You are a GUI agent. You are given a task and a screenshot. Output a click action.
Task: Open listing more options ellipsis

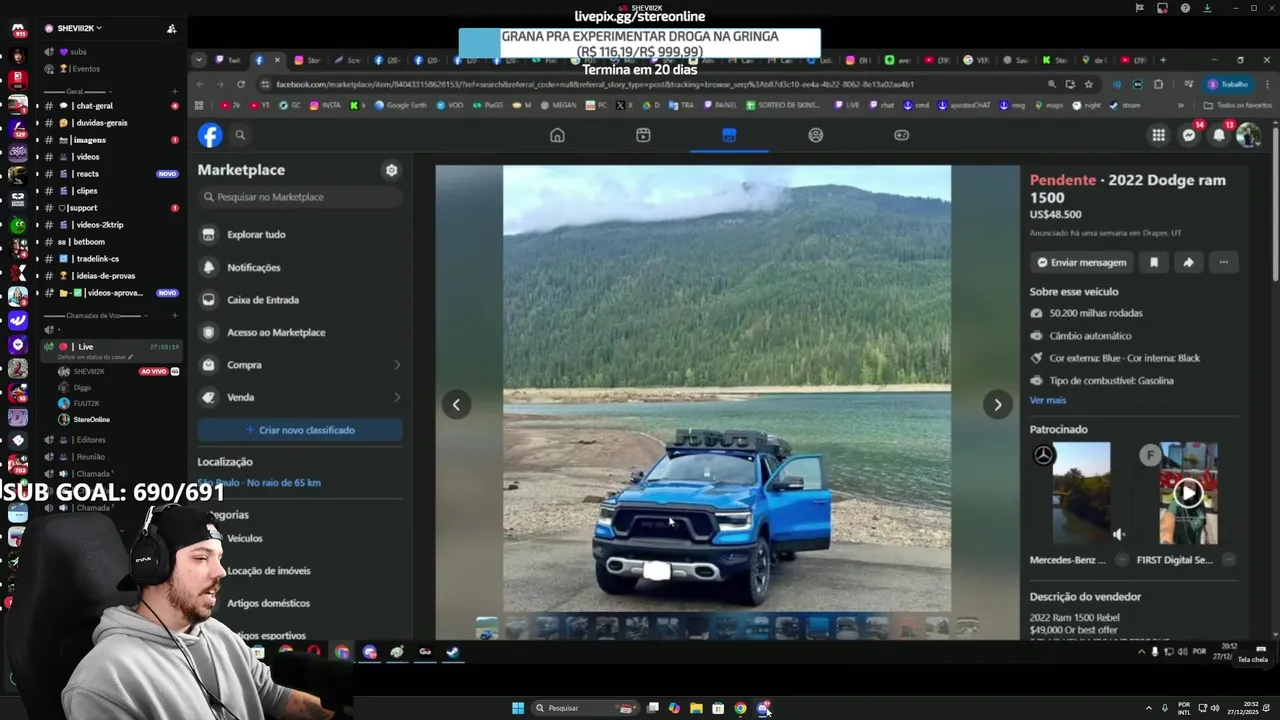point(1223,262)
